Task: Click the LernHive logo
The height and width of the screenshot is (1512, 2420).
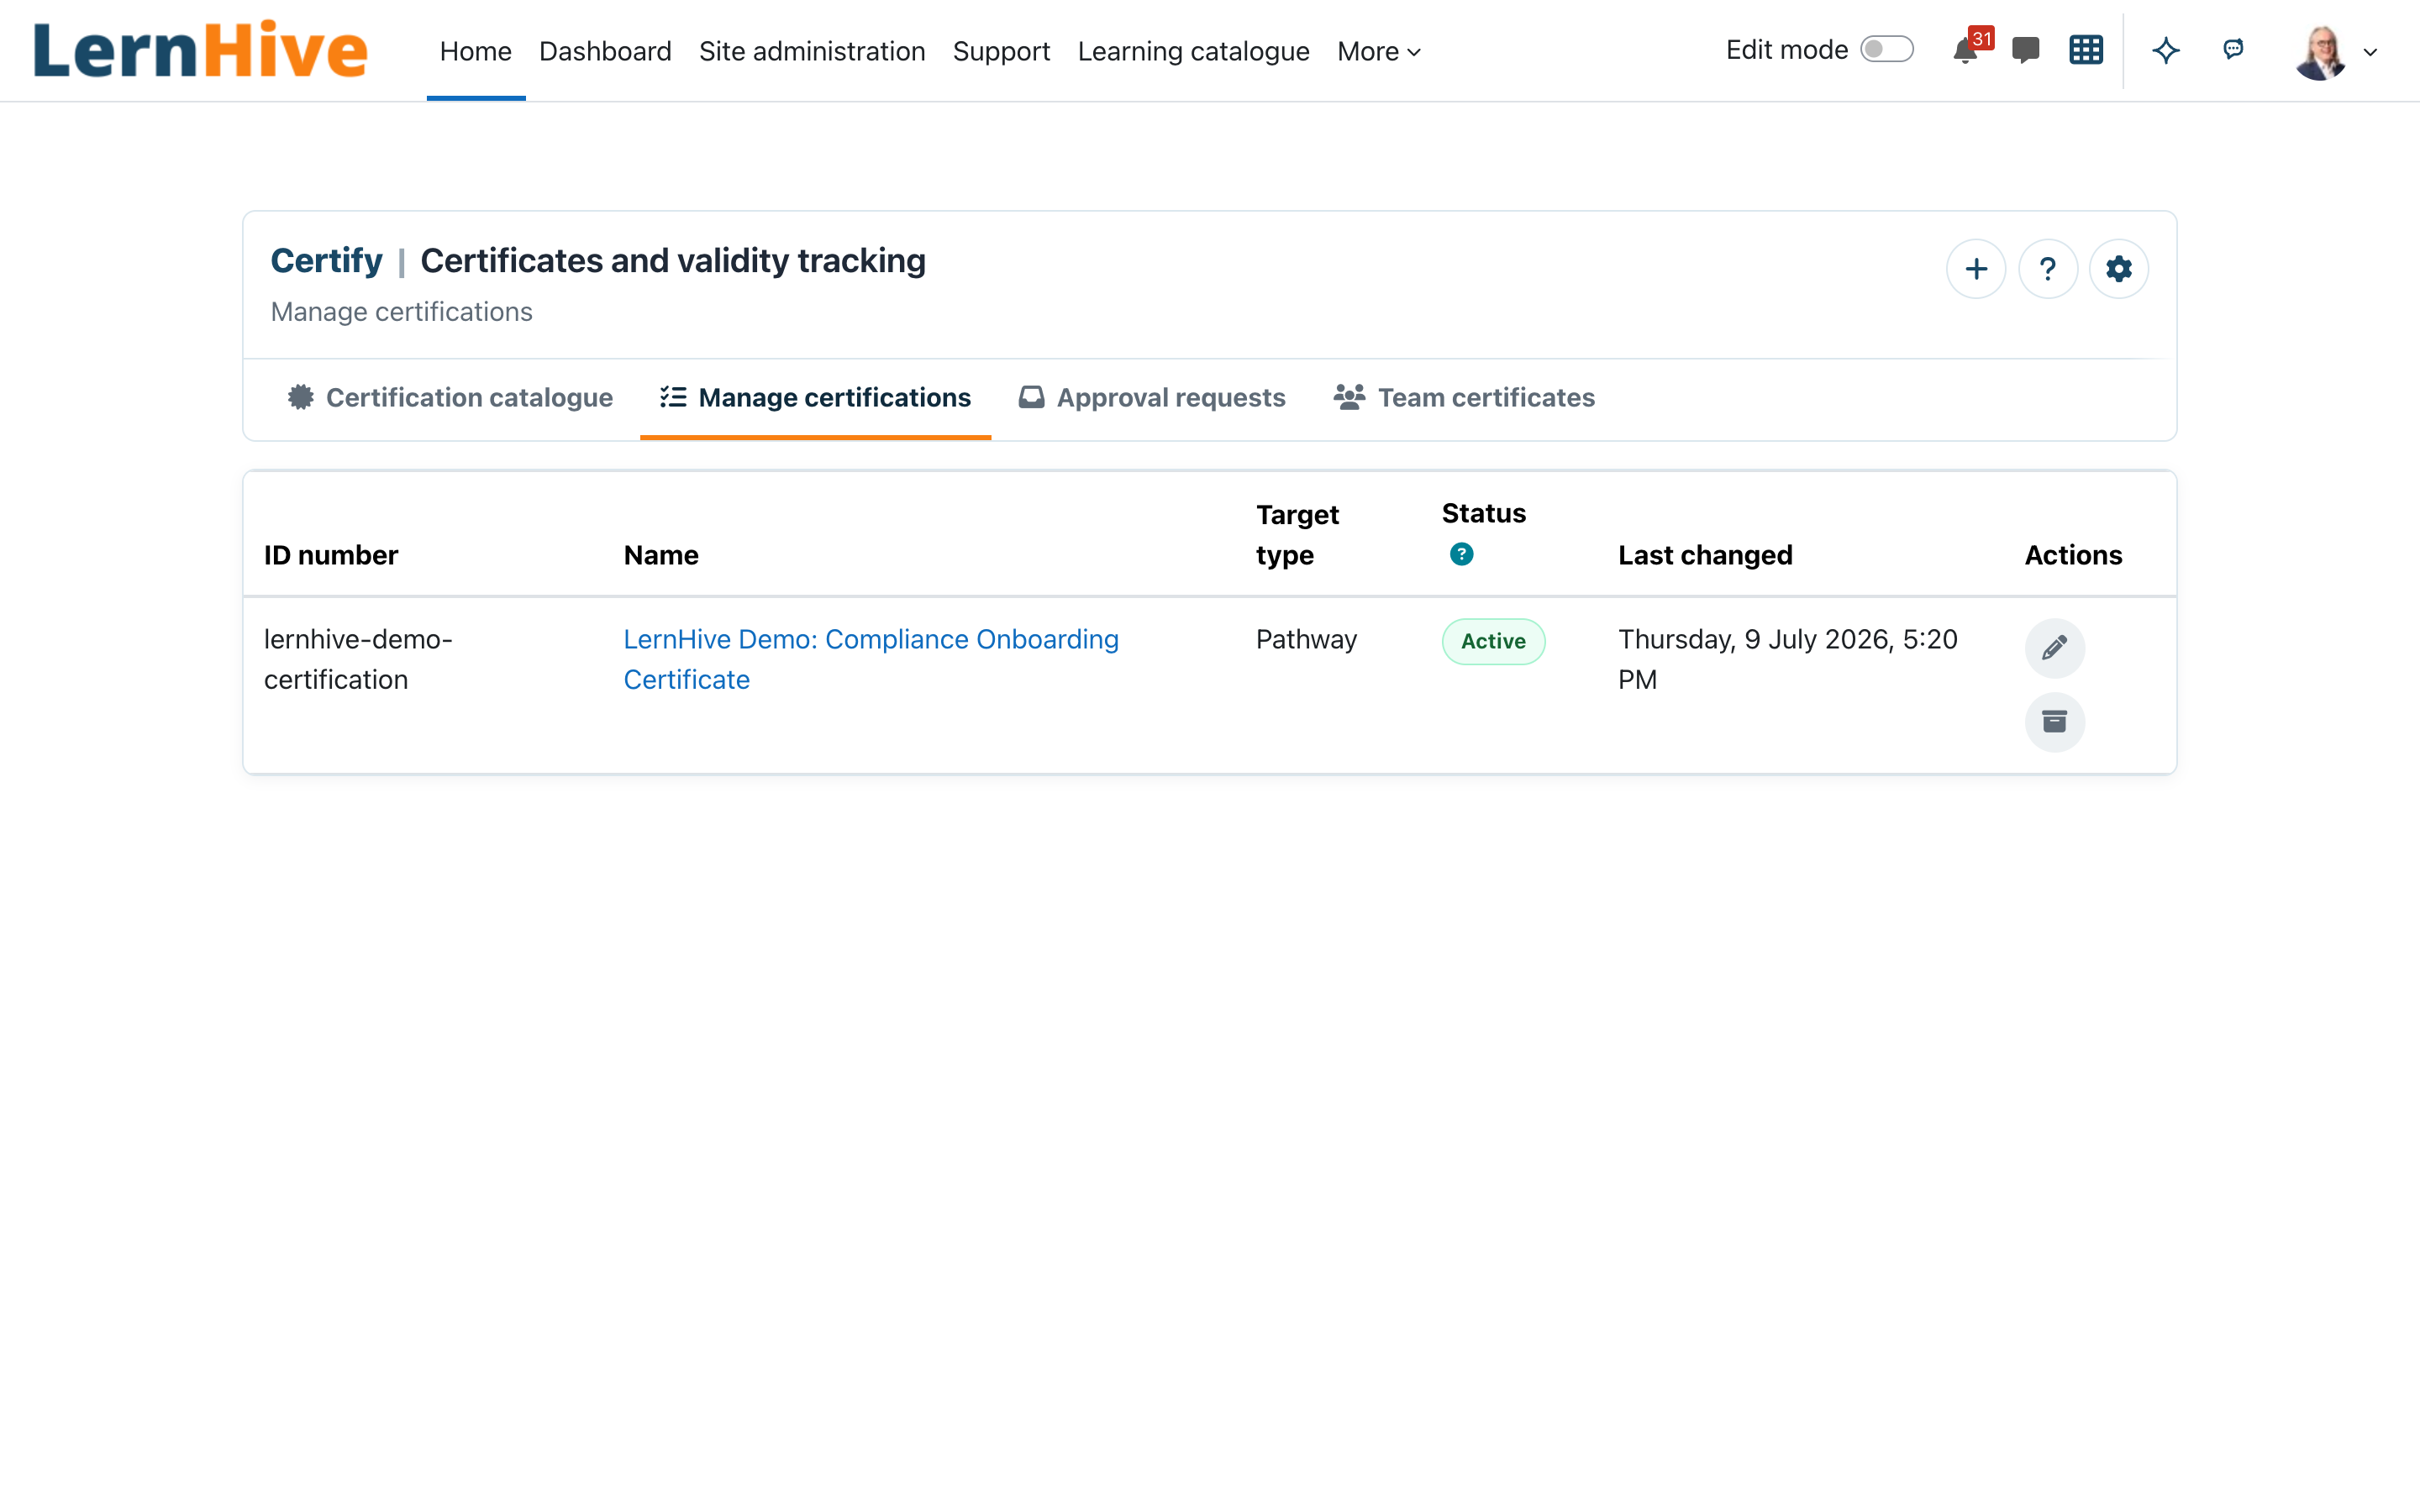Action: pos(200,50)
